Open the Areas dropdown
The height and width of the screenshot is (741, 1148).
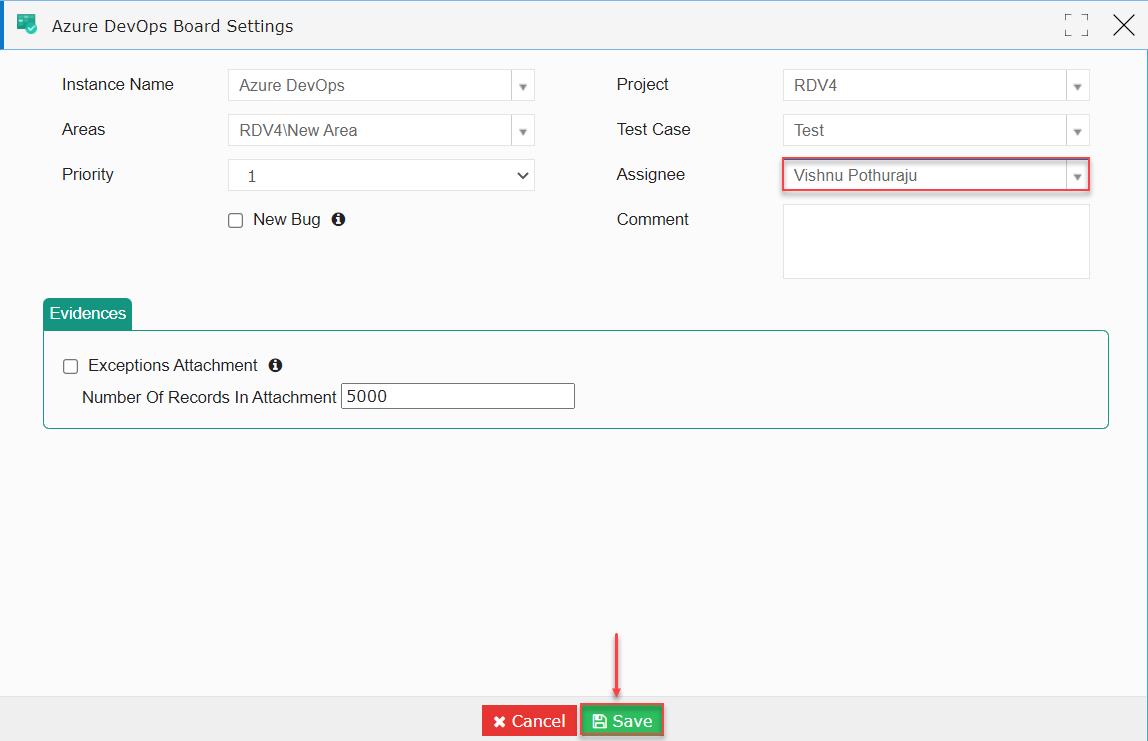(522, 130)
